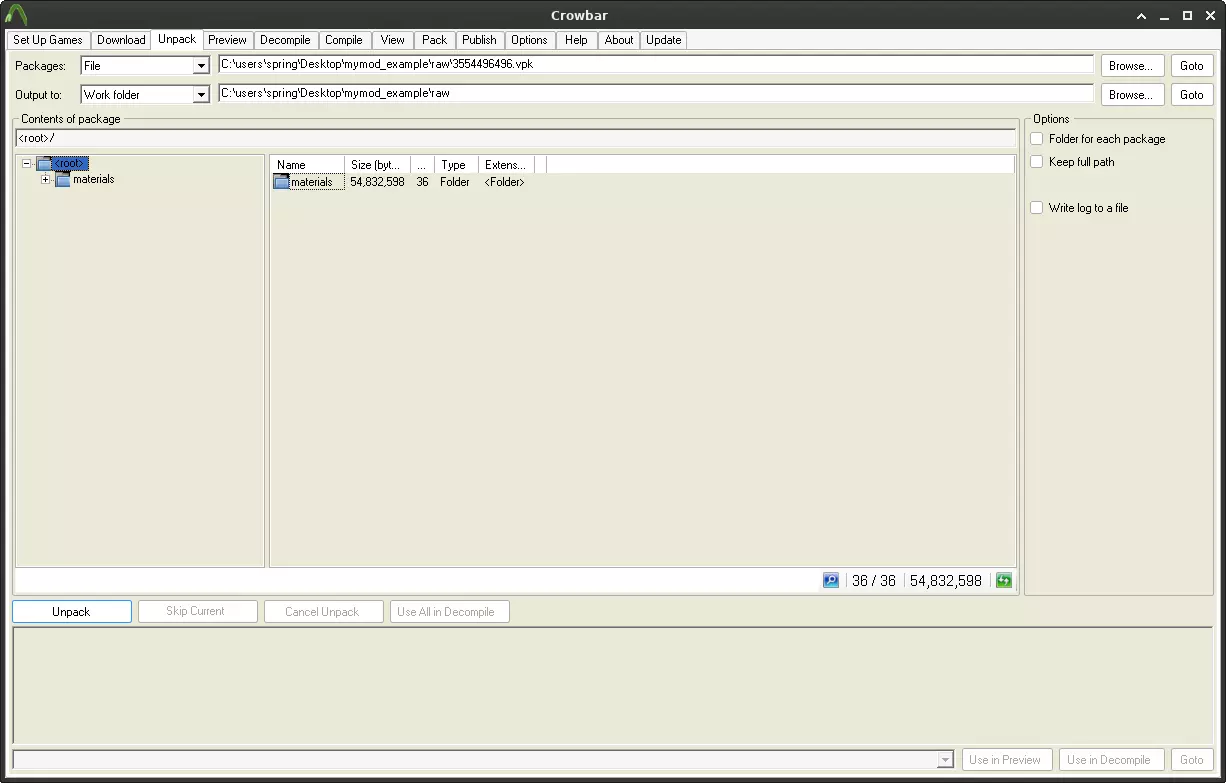
Task: Click the bottom-right Goto button
Action: (1192, 760)
